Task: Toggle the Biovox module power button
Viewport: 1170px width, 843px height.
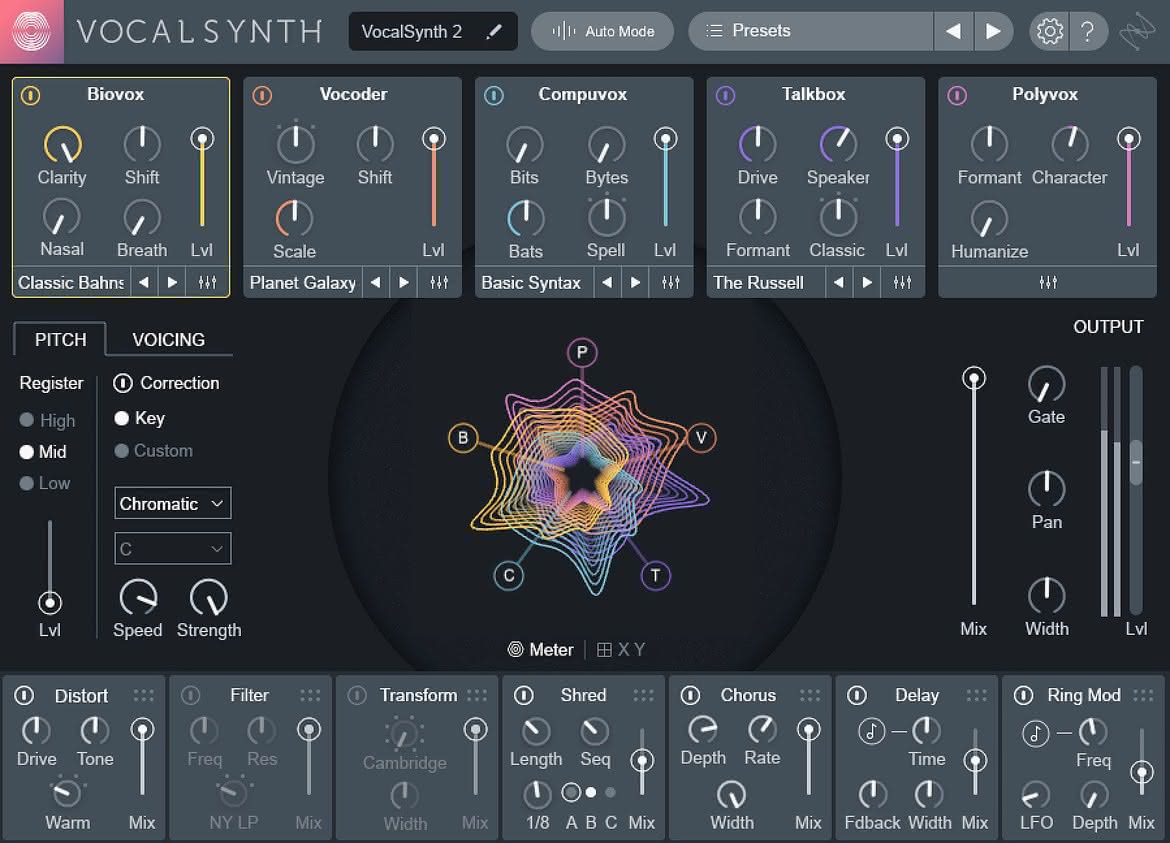Action: click(x=30, y=95)
